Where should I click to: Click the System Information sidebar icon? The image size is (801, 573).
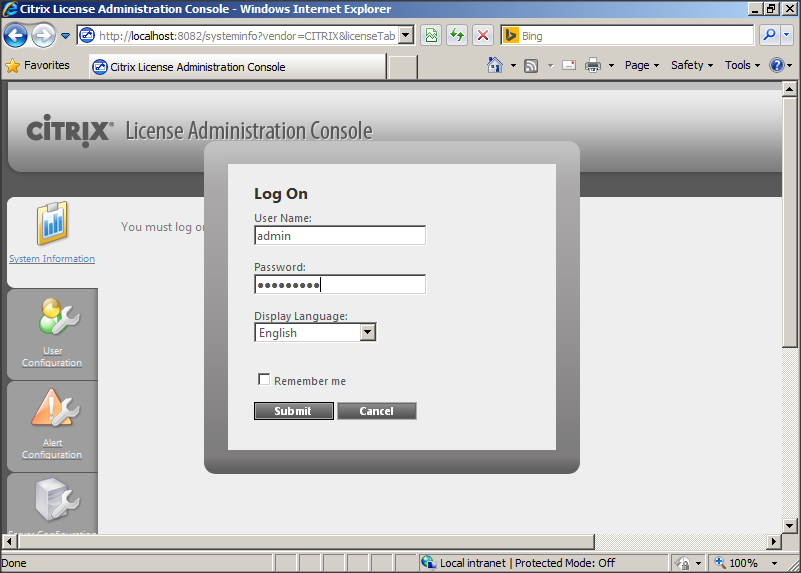(52, 224)
